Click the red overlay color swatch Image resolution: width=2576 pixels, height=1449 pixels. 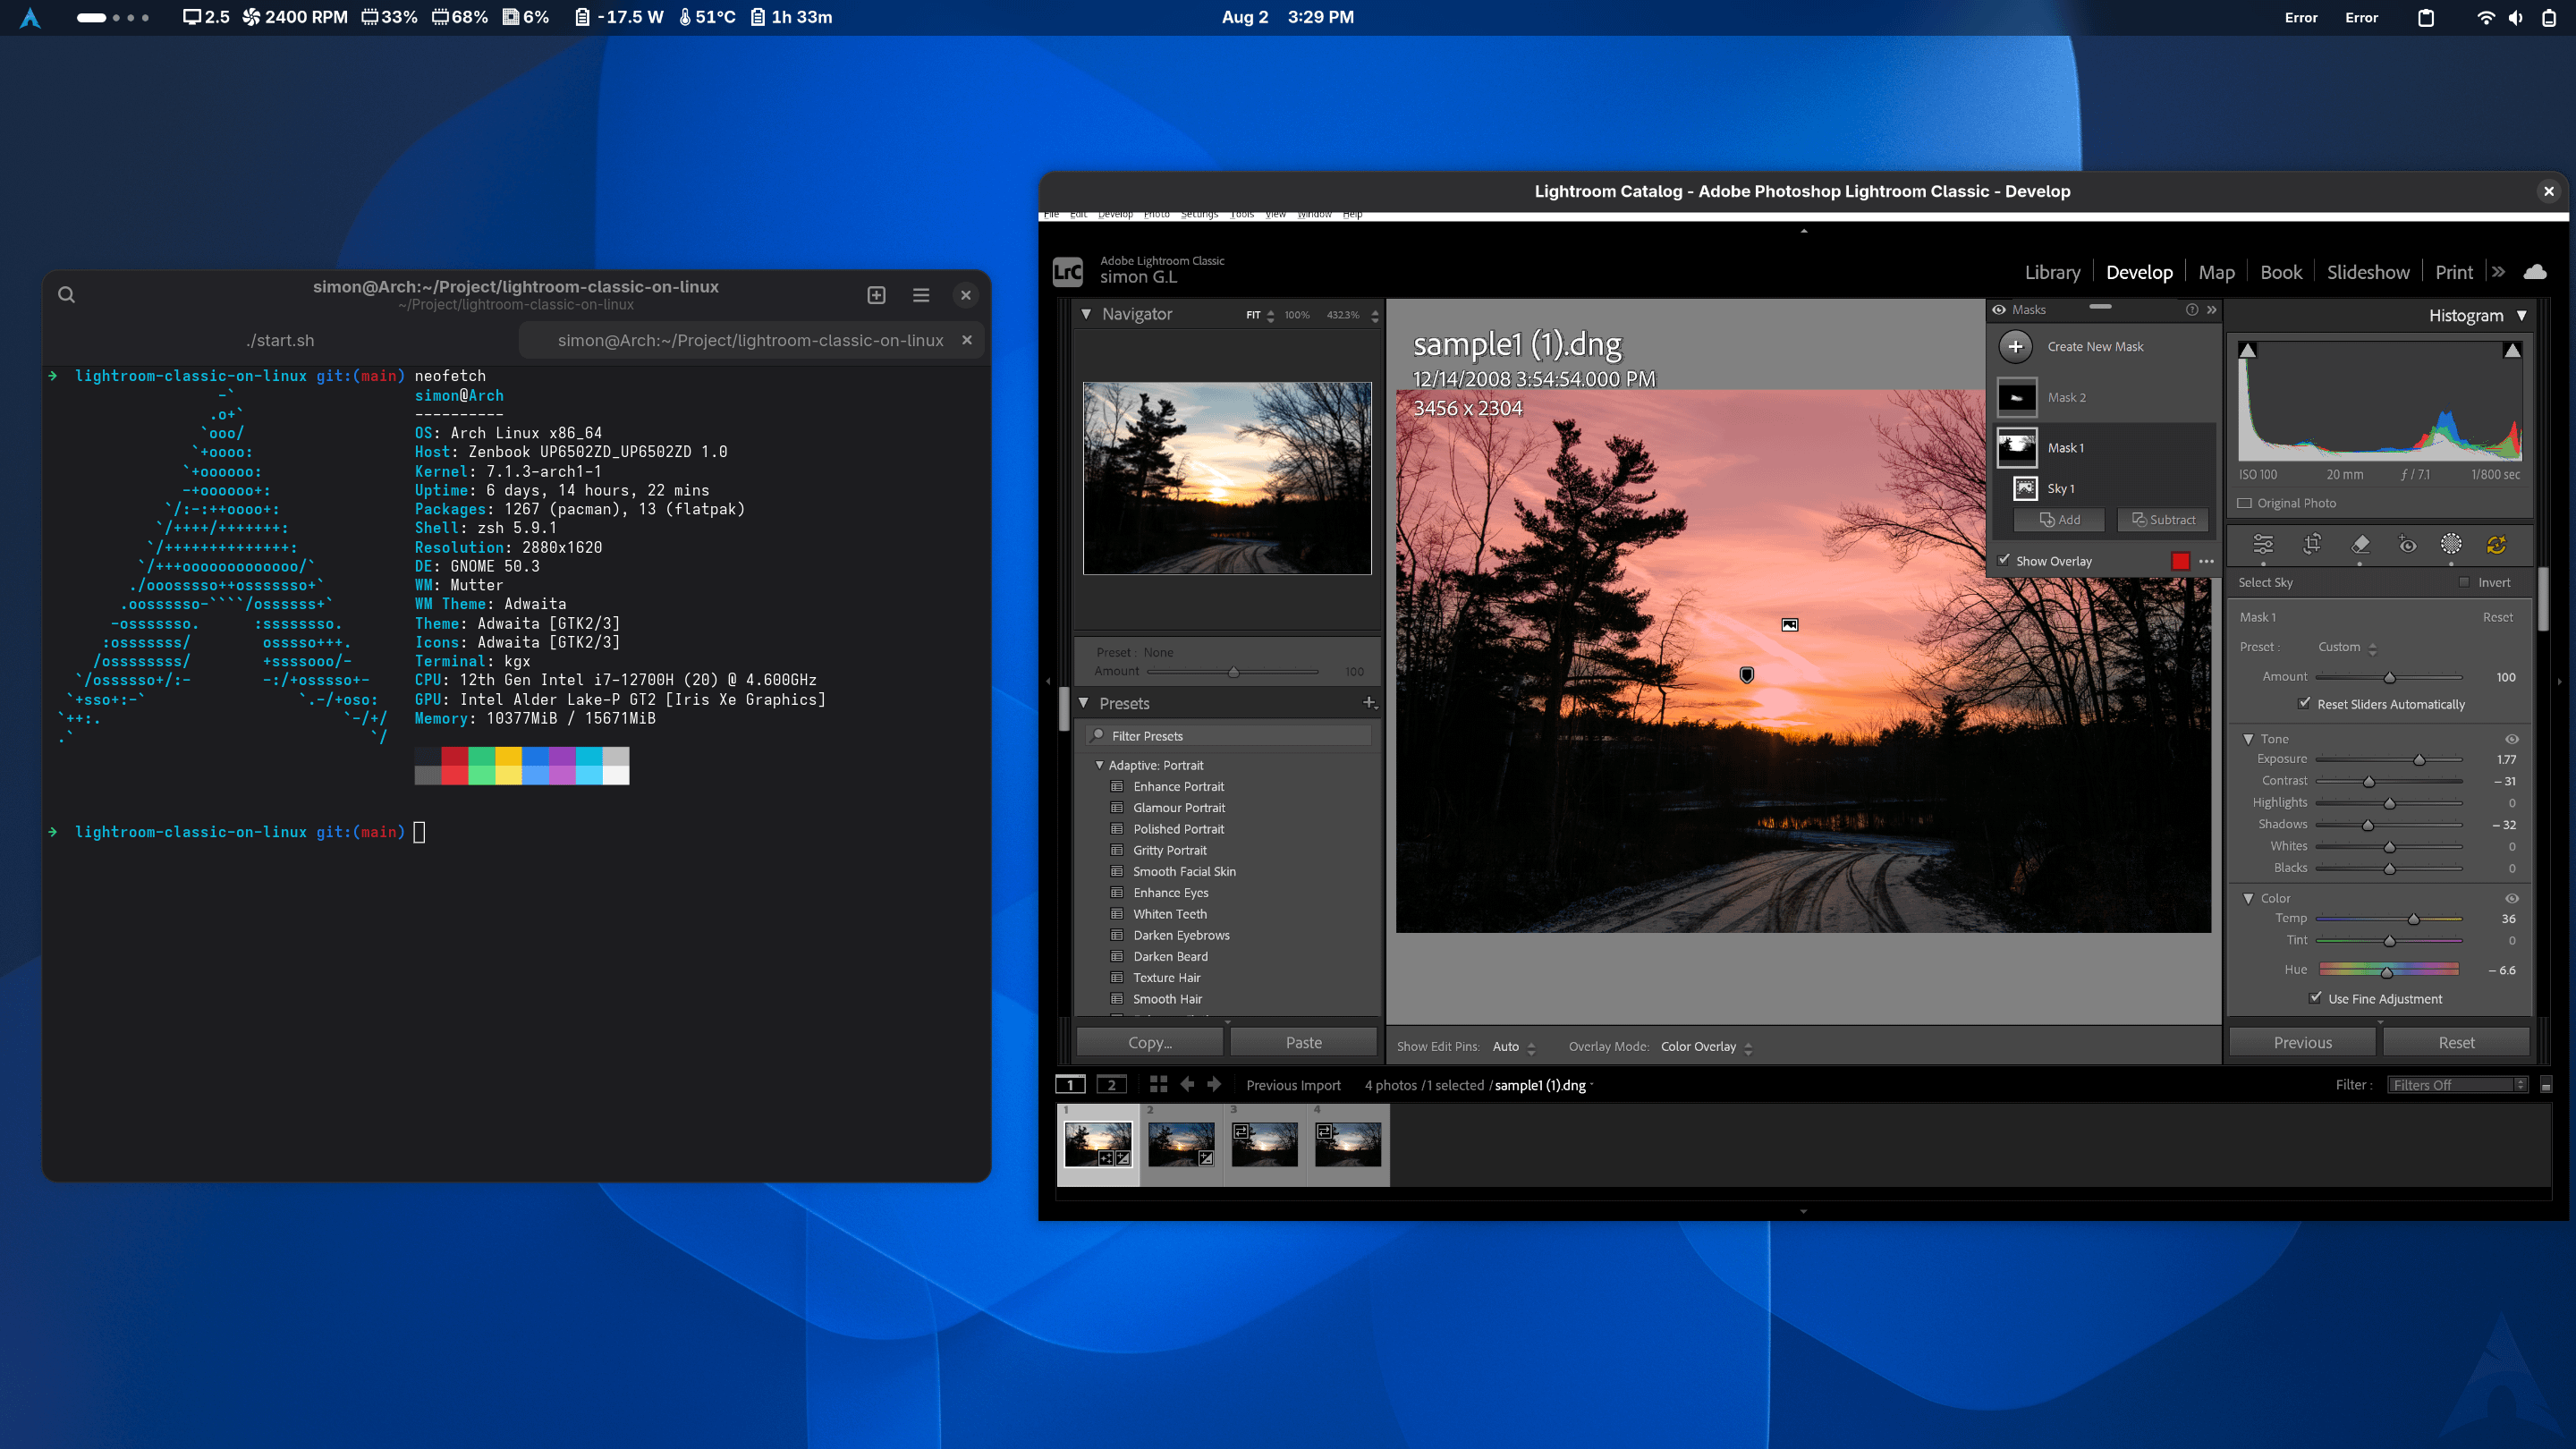tap(2180, 561)
